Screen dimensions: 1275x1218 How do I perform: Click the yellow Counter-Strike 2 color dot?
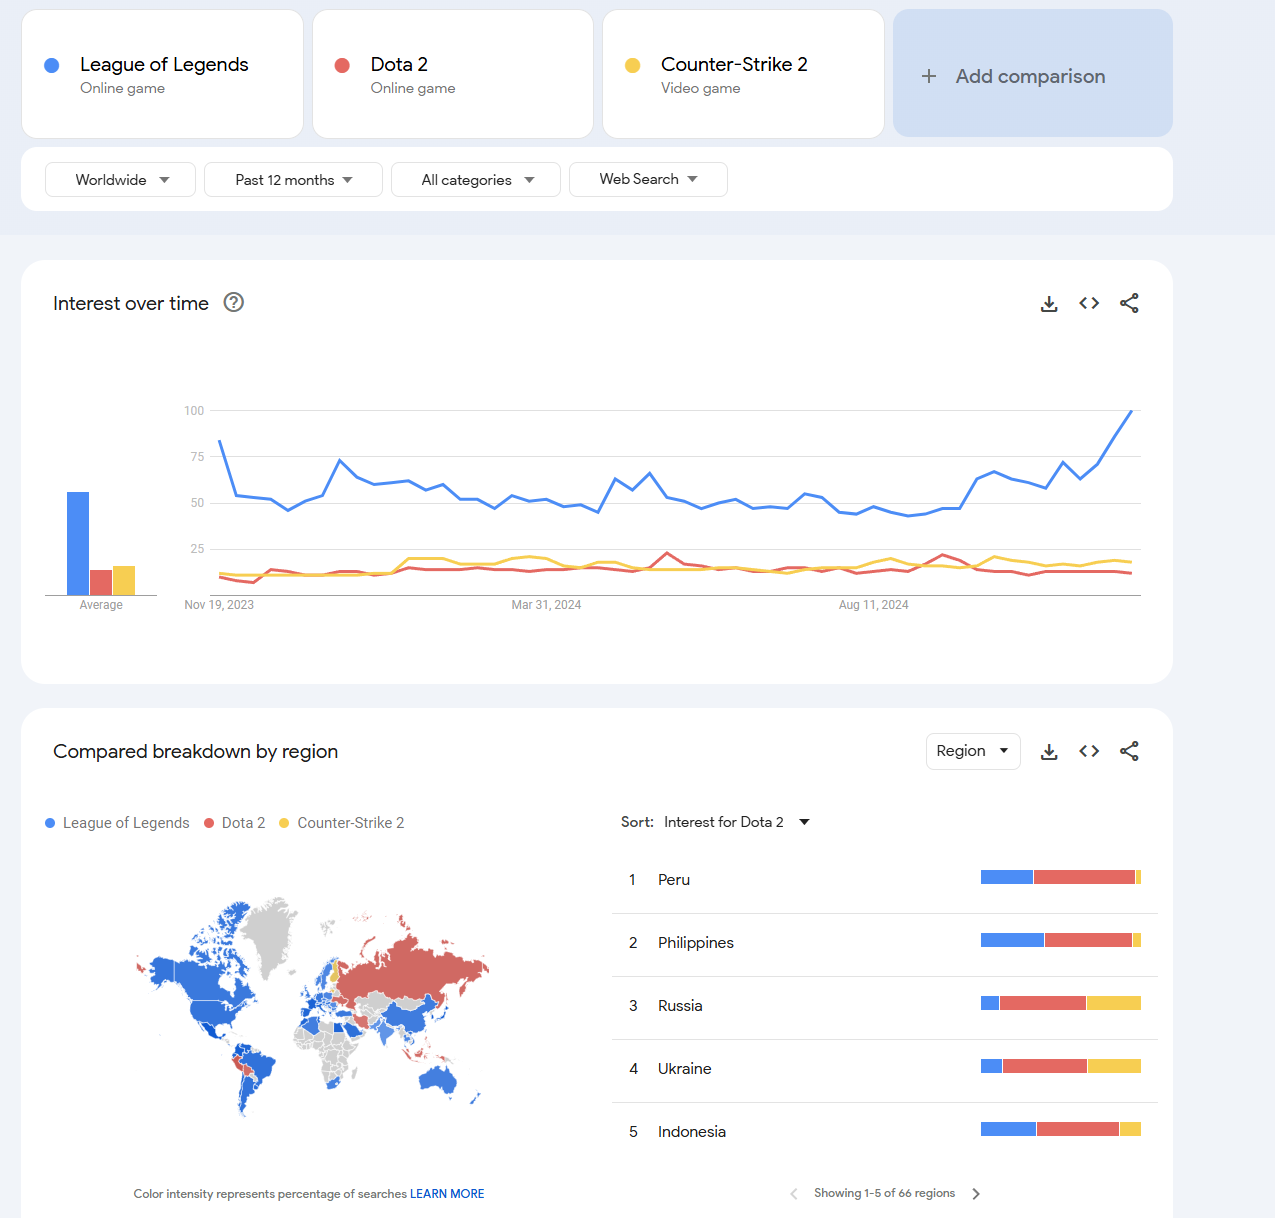632,65
